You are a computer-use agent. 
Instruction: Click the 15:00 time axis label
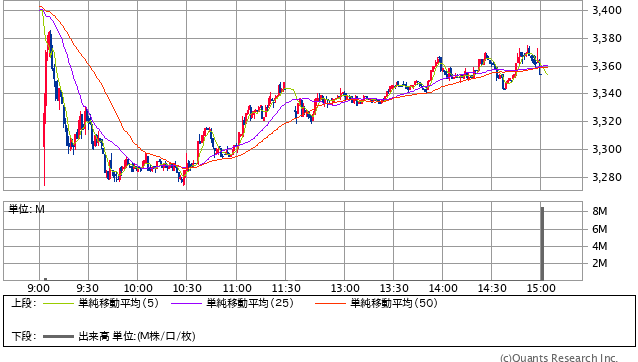tap(541, 288)
